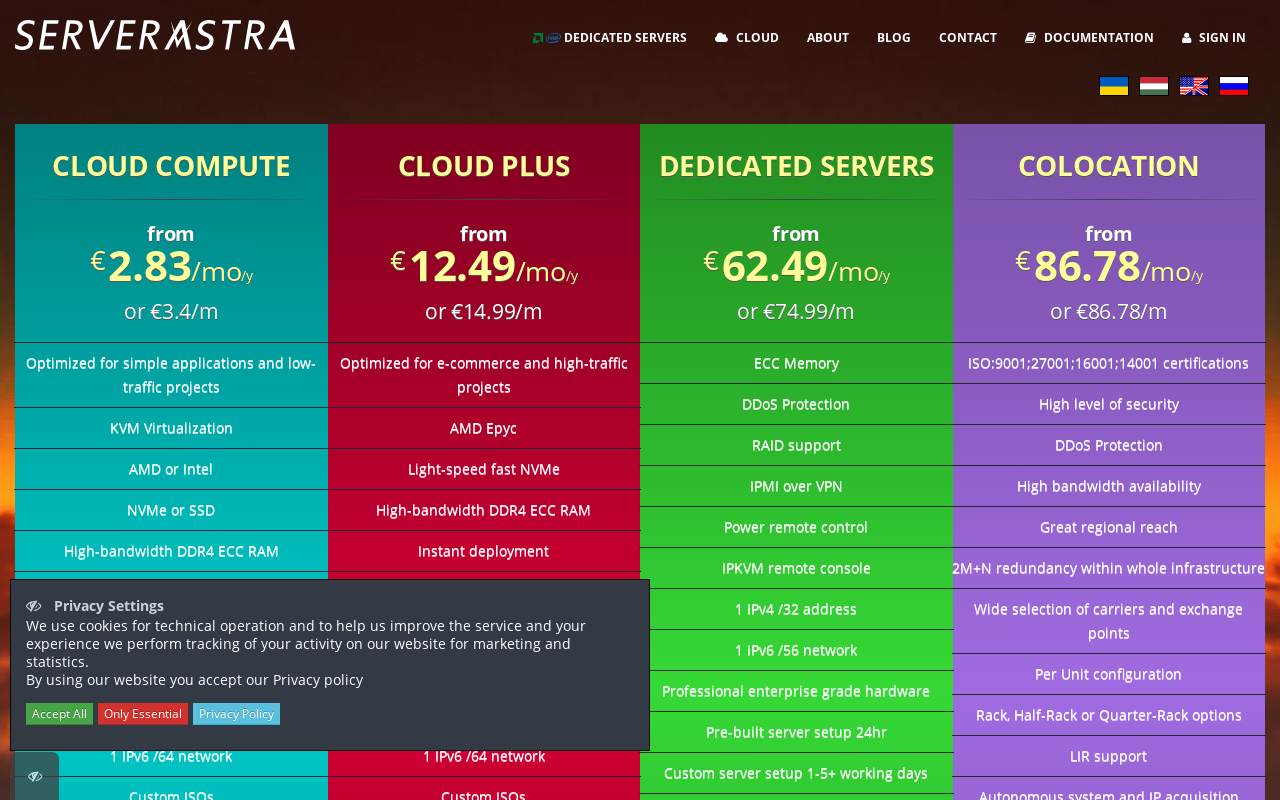Click 'LIR support' feature row
Image resolution: width=1280 pixels, height=800 pixels.
coord(1109,756)
